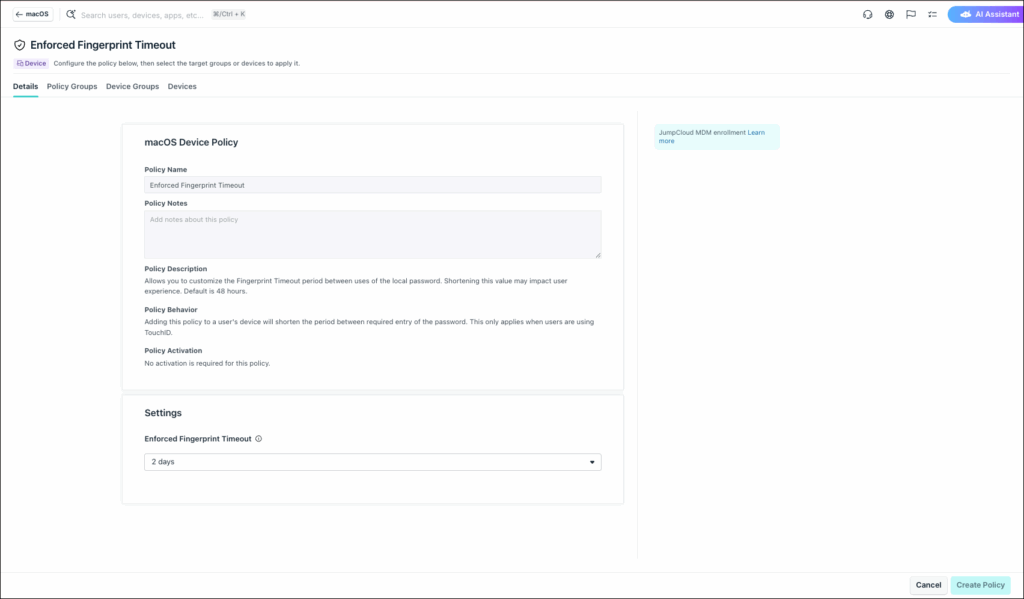Viewport: 1024px width, 599px height.
Task: Click the Policy Activation label
Action: (x=173, y=351)
